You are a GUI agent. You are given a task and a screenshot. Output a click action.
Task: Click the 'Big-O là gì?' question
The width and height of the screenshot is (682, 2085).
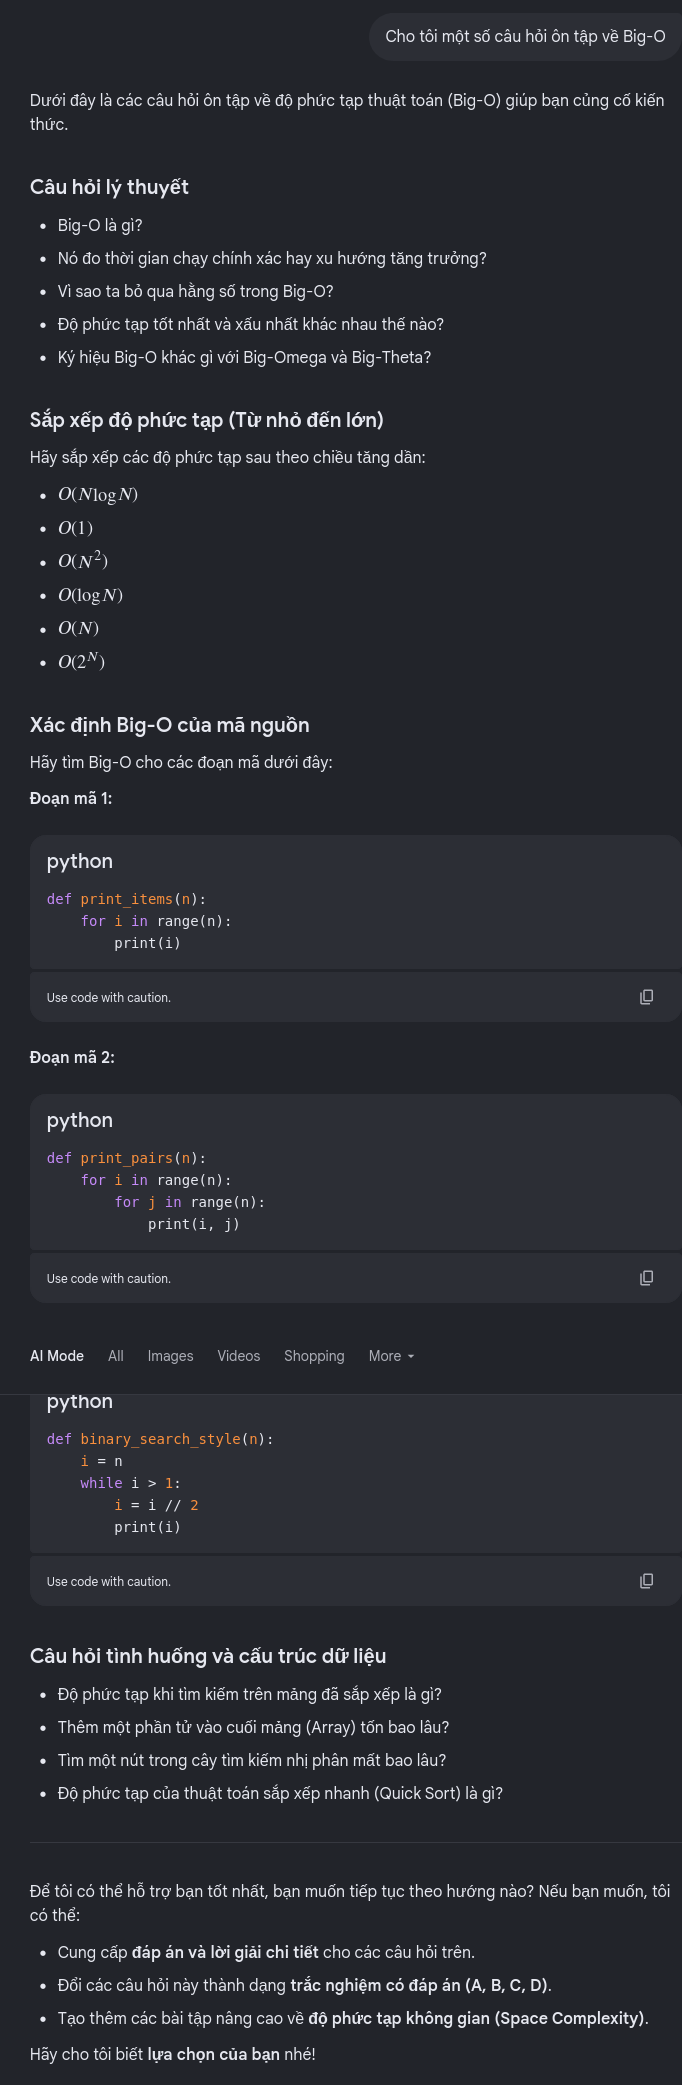click(x=100, y=226)
